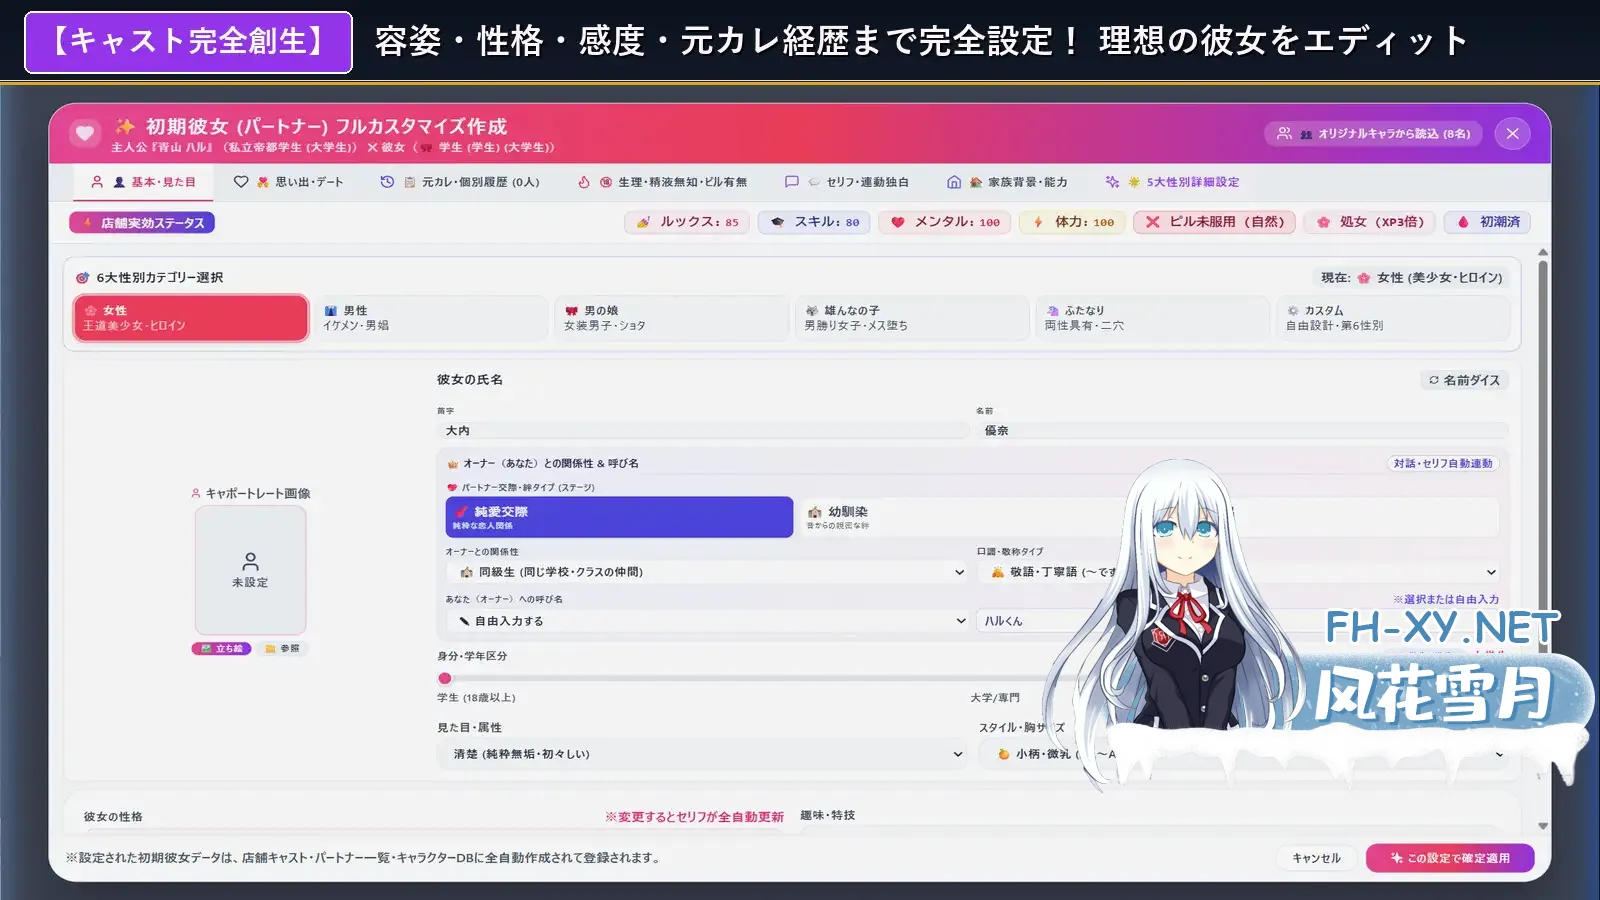
Task: Click the 参照 folder browse button
Action: click(x=282, y=649)
